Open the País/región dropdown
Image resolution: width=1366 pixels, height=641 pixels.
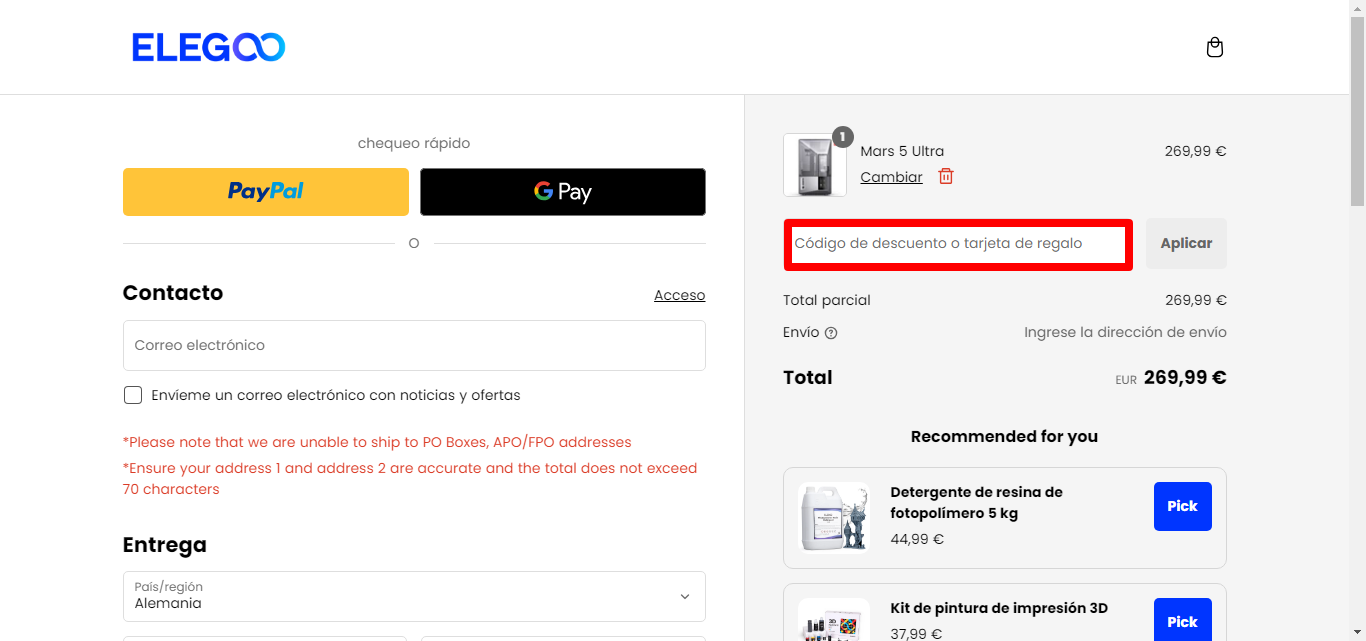point(414,596)
